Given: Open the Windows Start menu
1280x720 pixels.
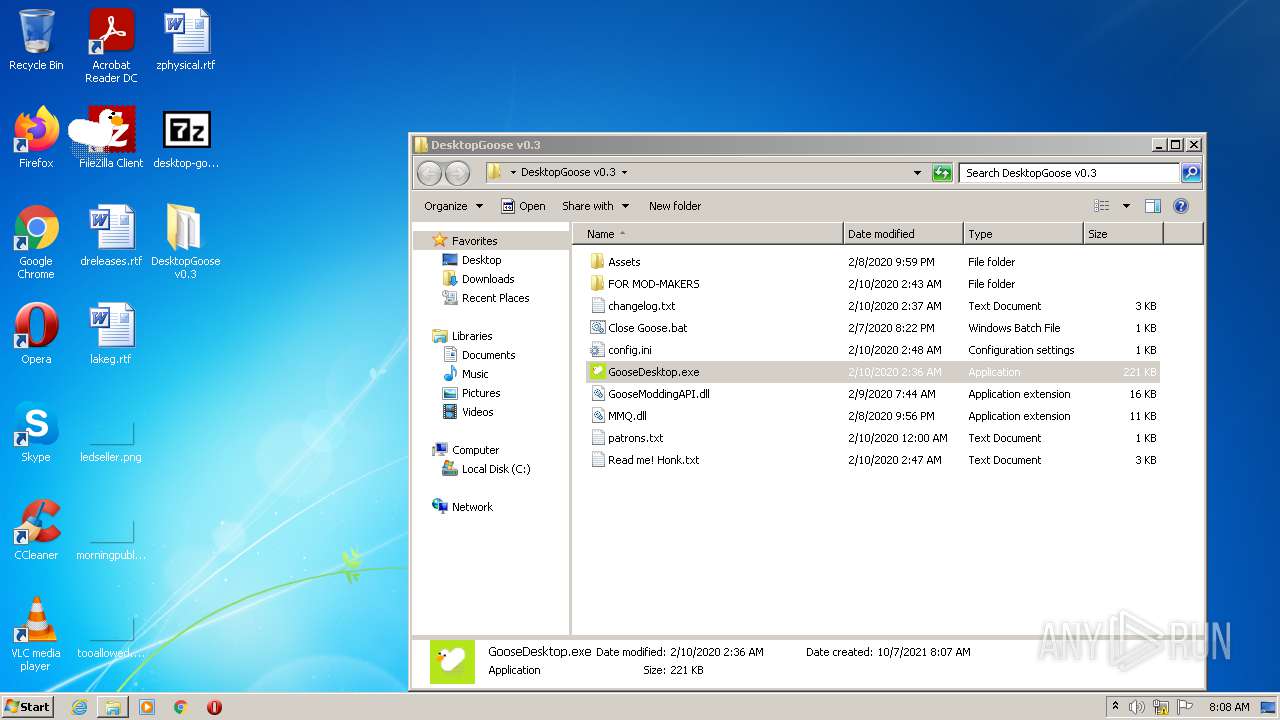Looking at the screenshot, I should (28, 706).
